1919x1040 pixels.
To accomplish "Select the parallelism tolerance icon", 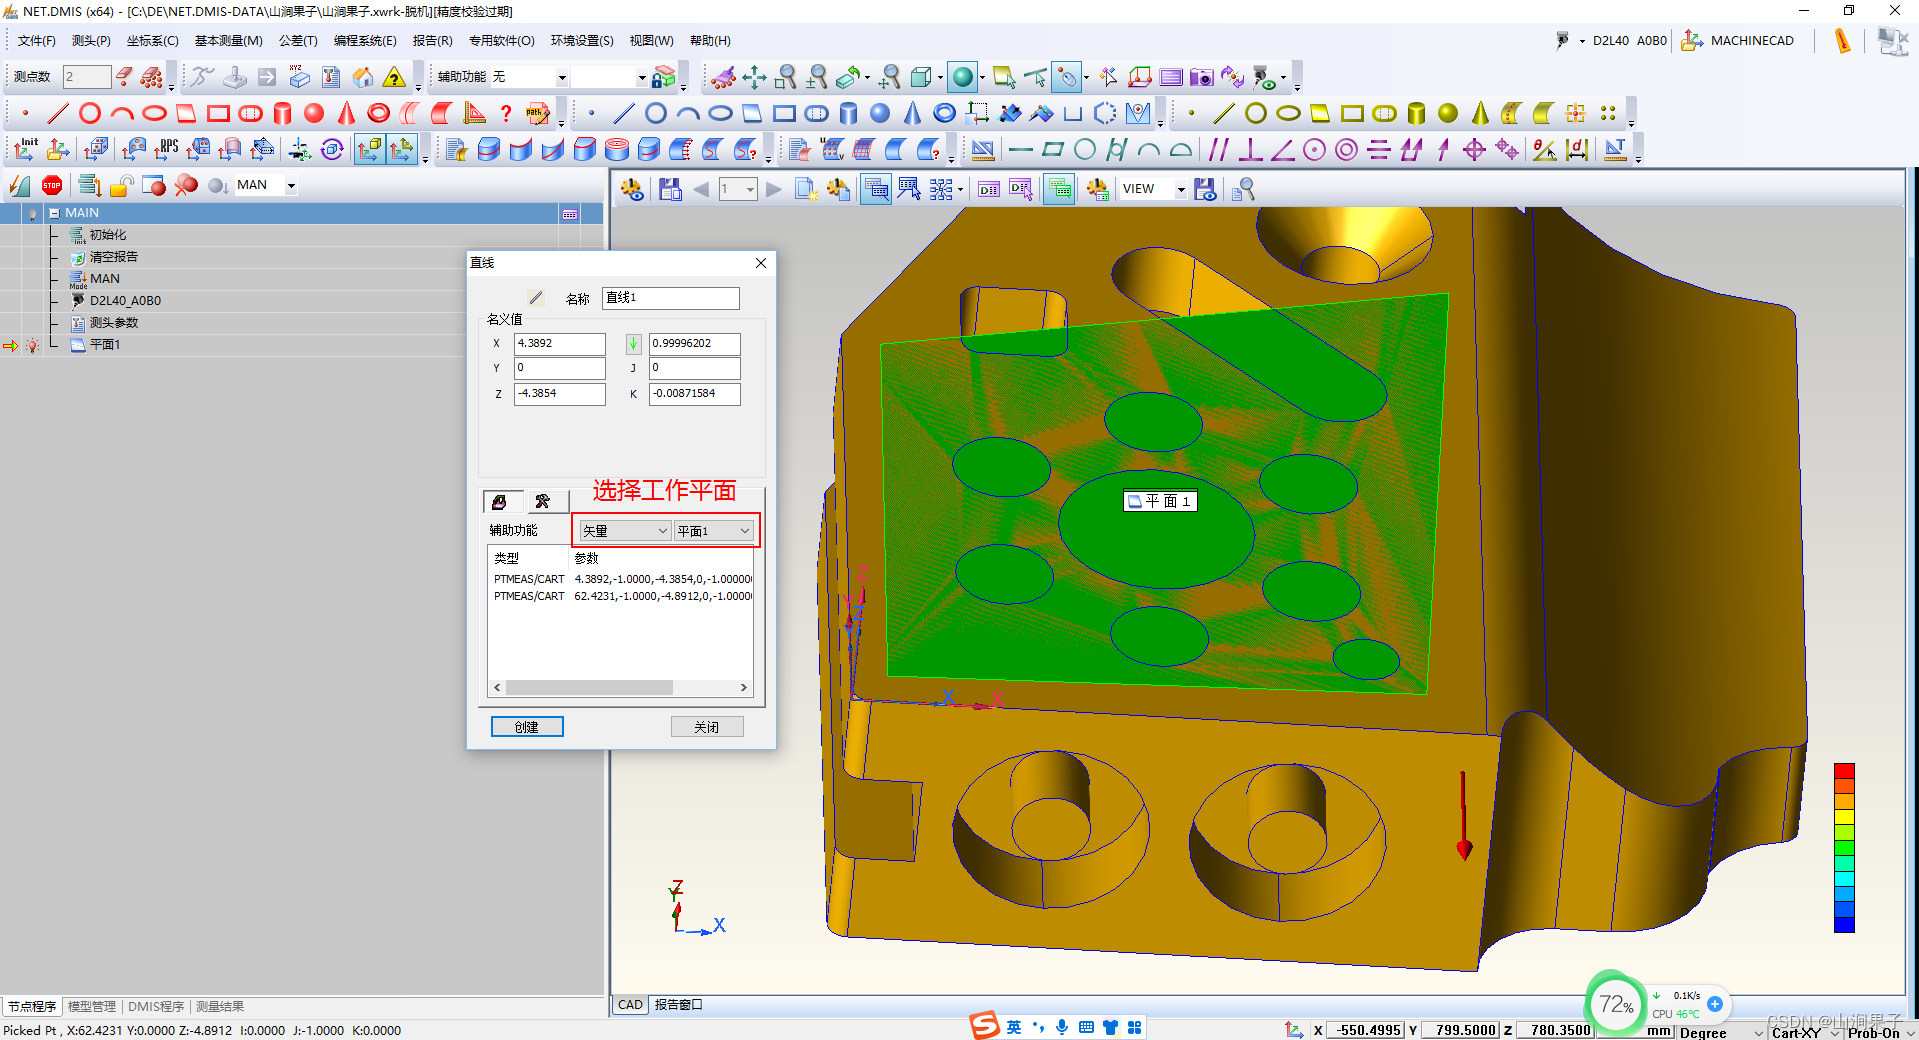I will tap(1218, 149).
